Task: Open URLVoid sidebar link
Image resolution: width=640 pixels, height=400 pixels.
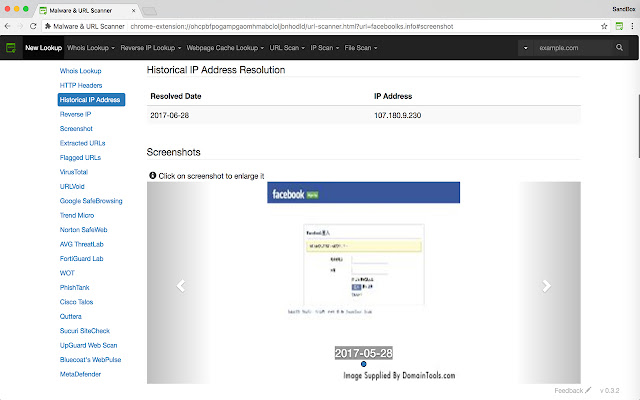Action: coord(72,187)
